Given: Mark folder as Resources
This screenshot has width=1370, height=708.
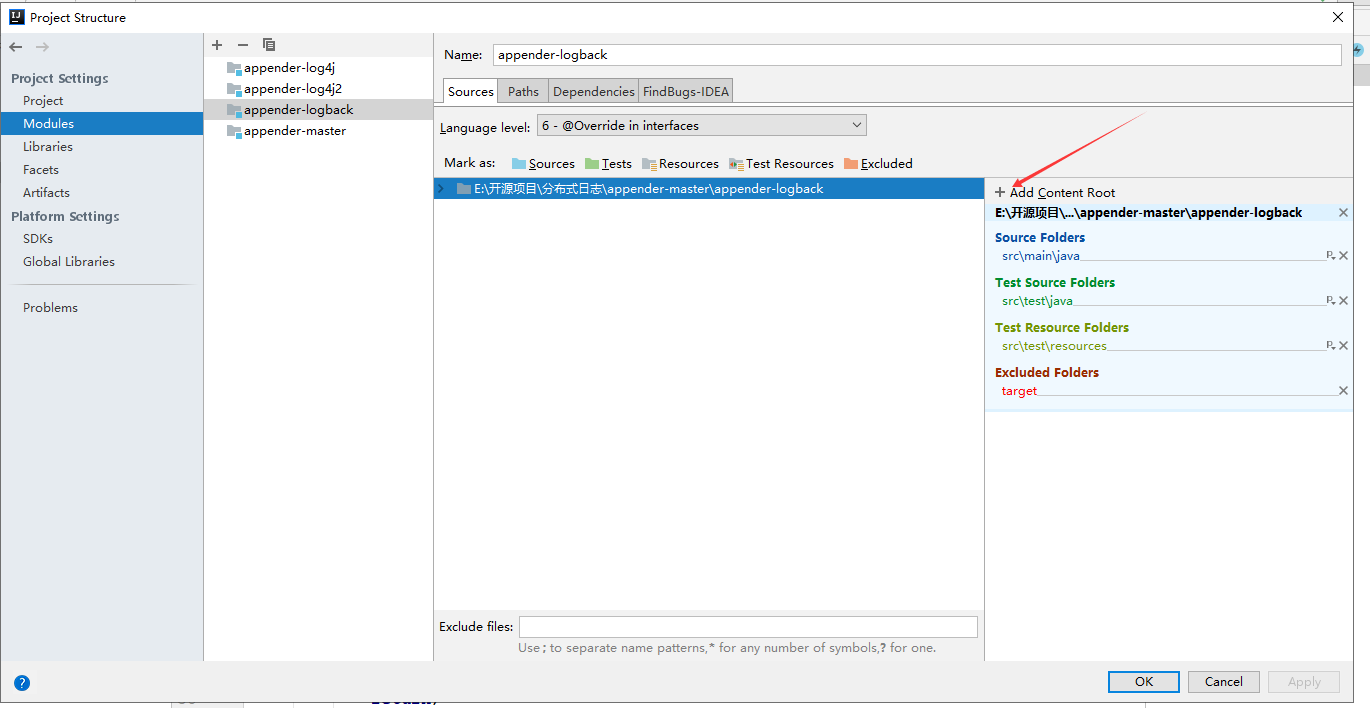Looking at the screenshot, I should [680, 164].
